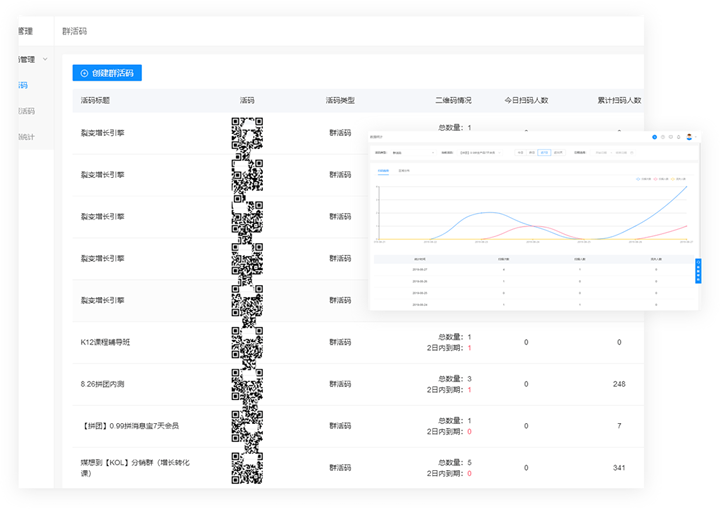Viewport: 720px width, 509px height.
Task: Open the second code-name dropdown in statistics window
Action: 480,153
